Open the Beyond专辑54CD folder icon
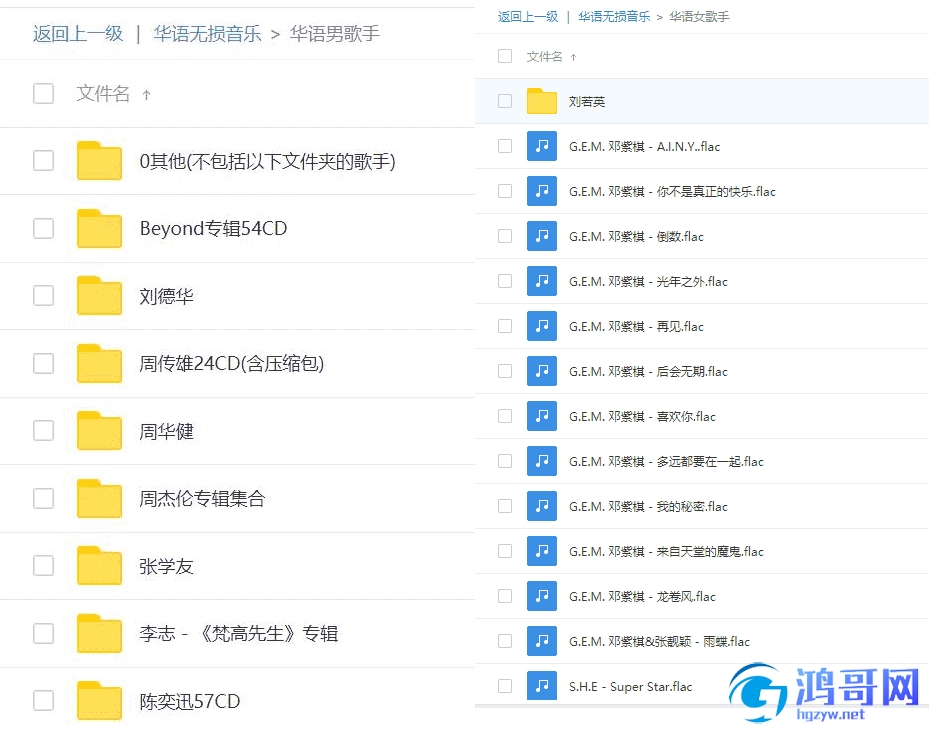 tap(99, 228)
